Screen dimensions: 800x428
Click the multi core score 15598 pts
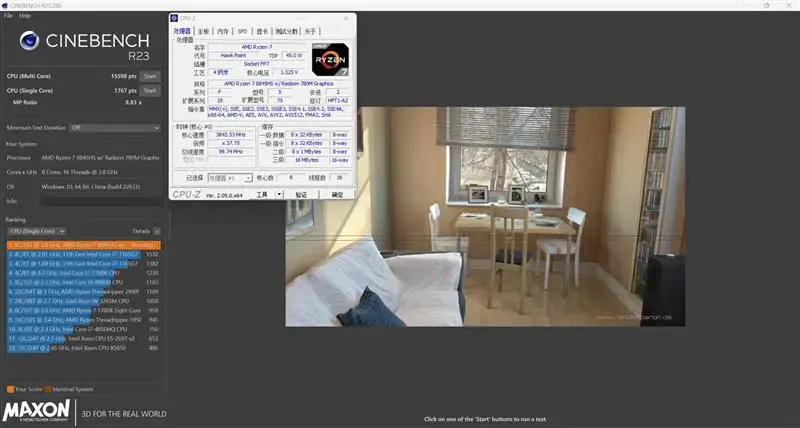tap(124, 76)
